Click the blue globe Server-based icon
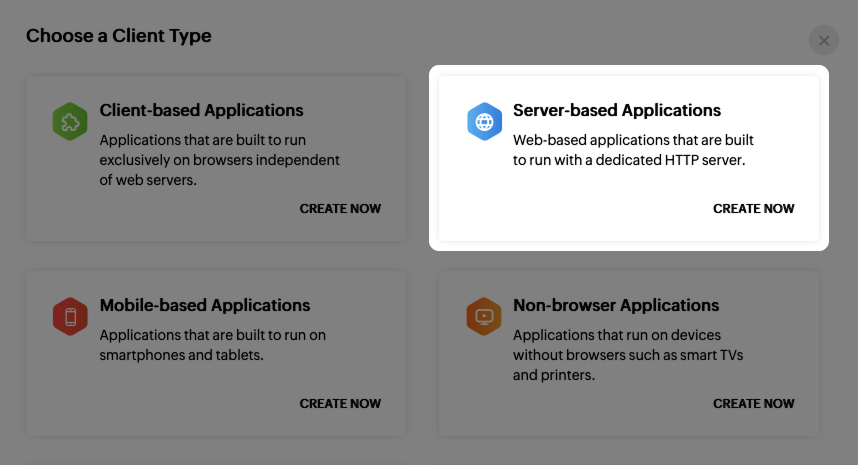This screenshot has height=465, width=858. tap(484, 123)
